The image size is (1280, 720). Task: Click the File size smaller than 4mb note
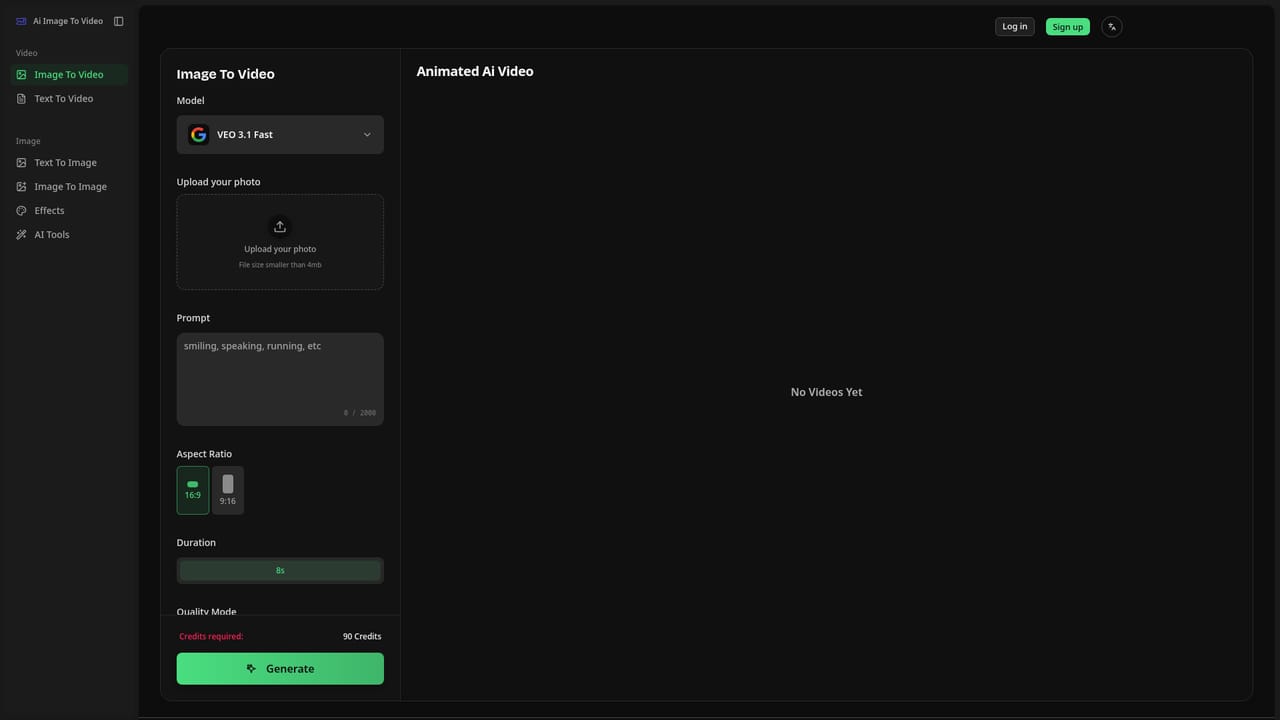point(280,265)
